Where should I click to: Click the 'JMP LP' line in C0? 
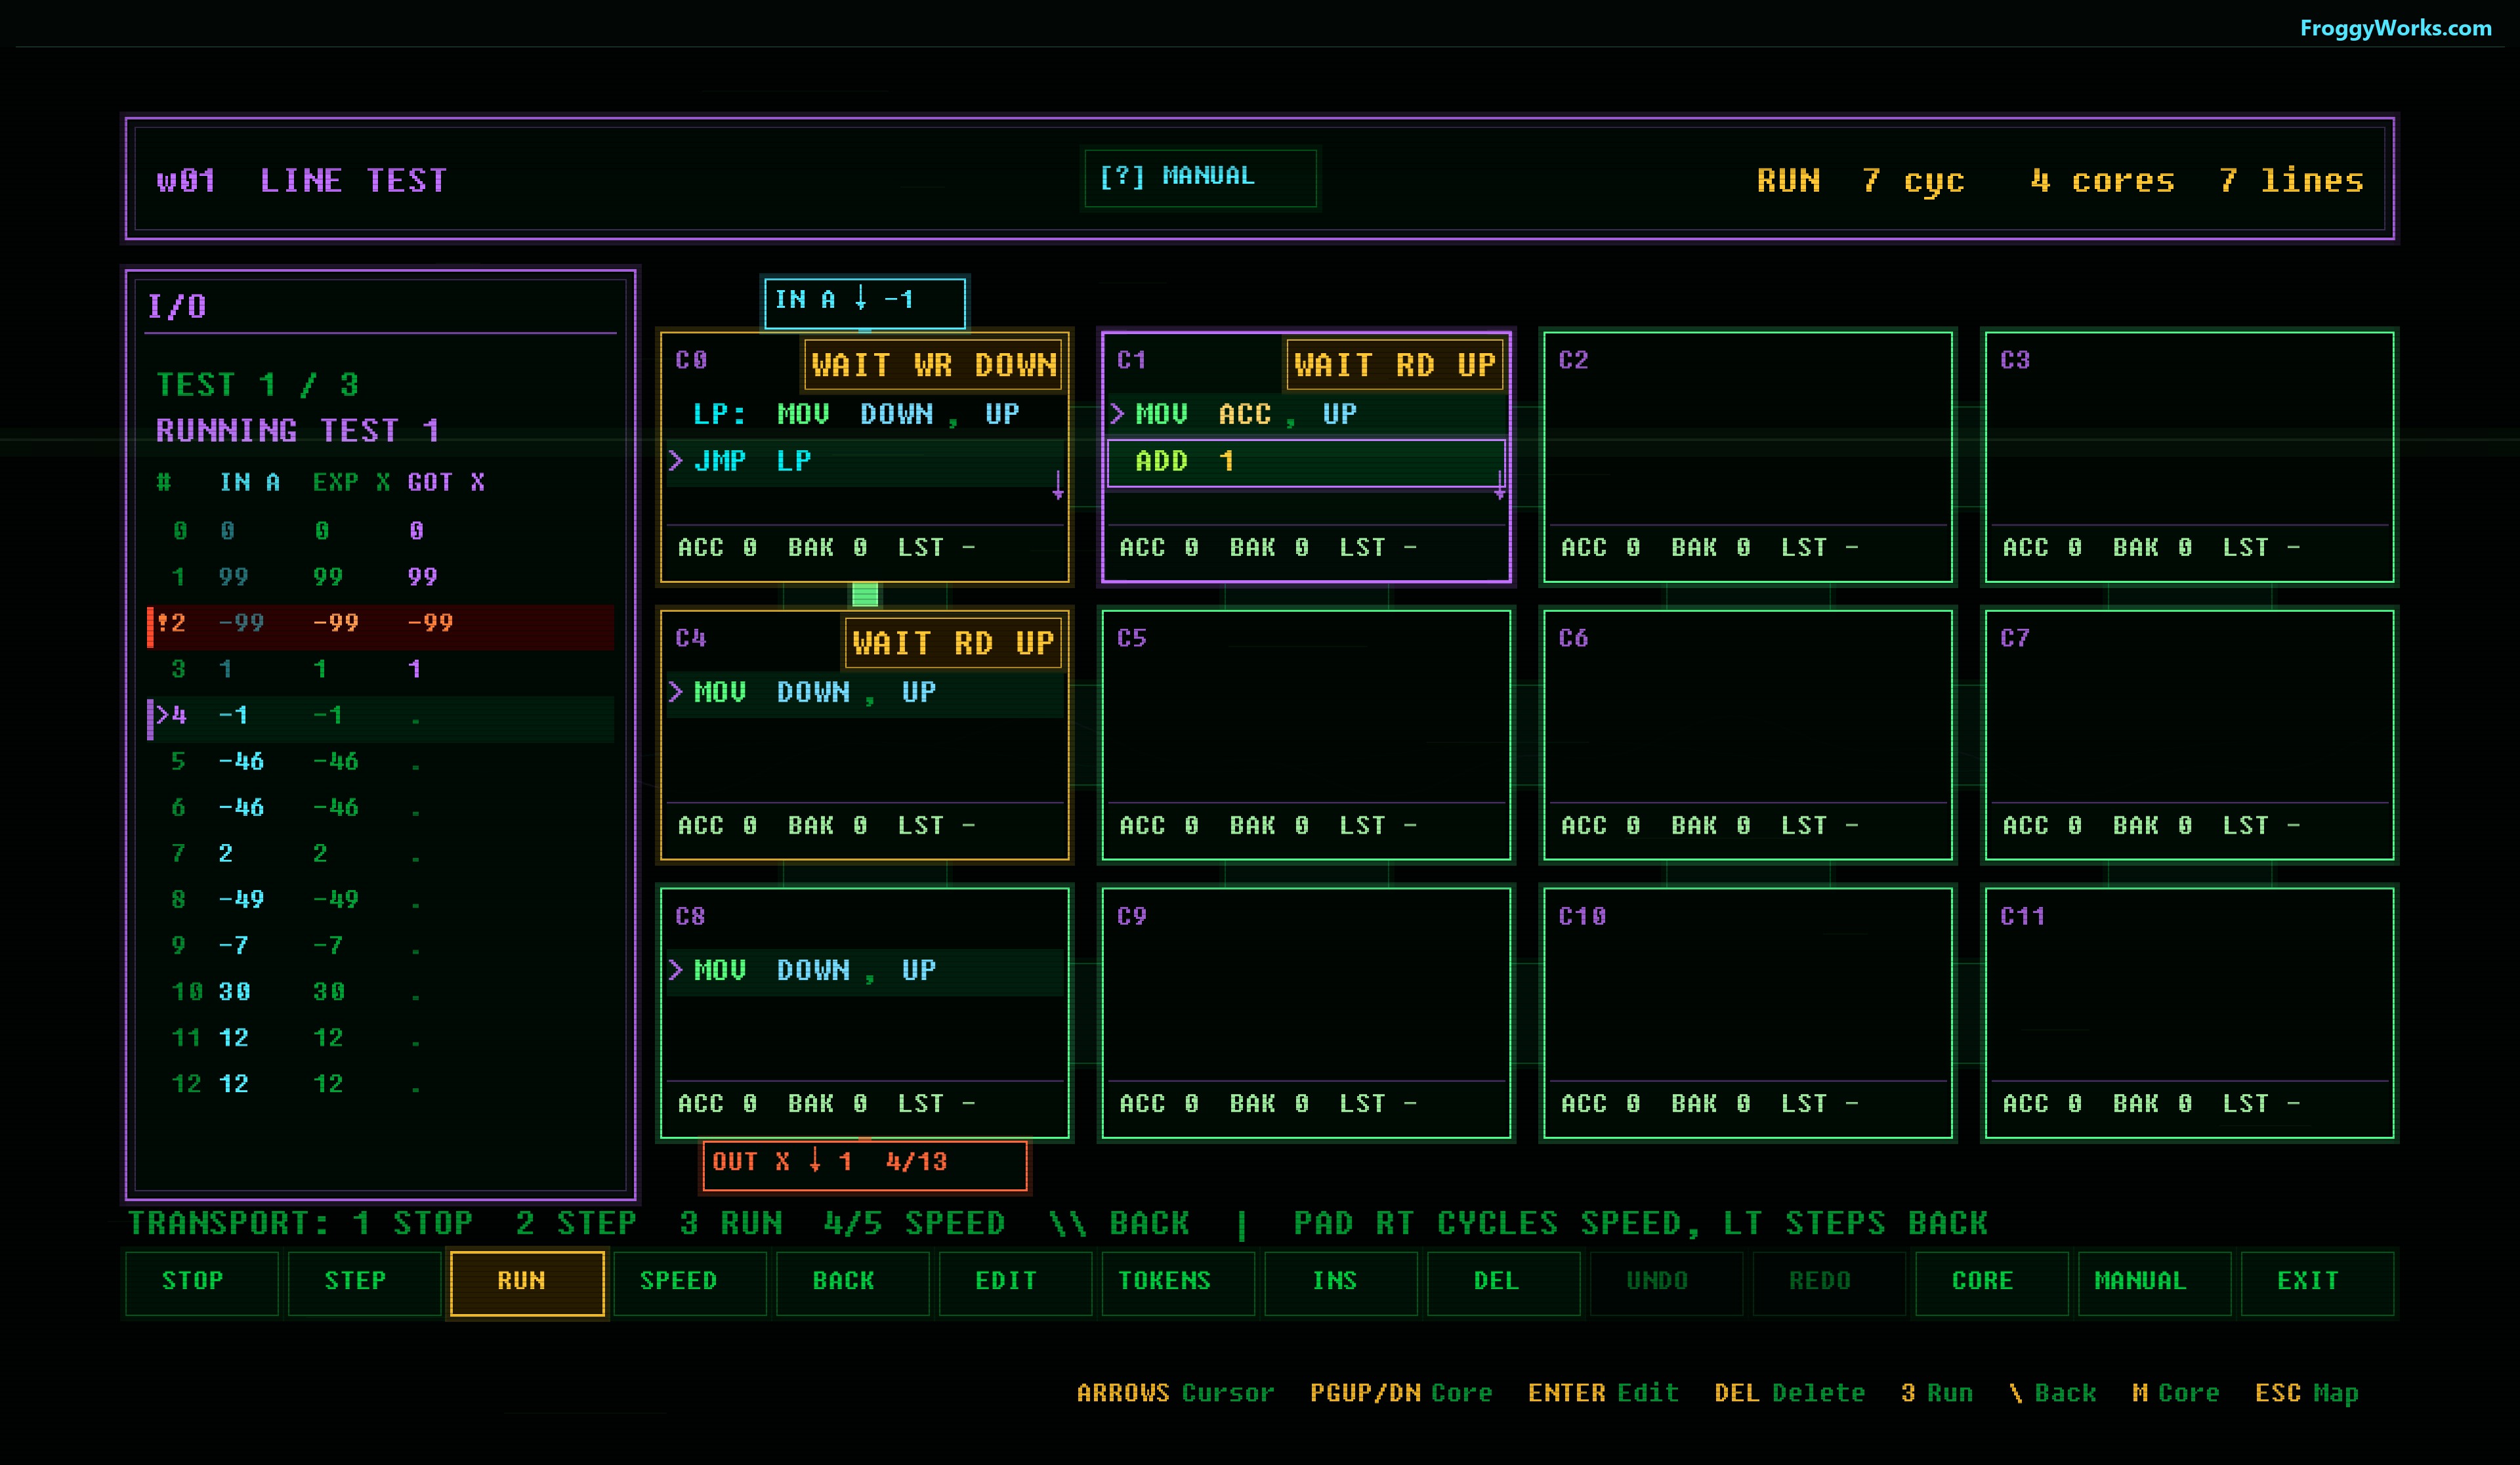point(865,461)
